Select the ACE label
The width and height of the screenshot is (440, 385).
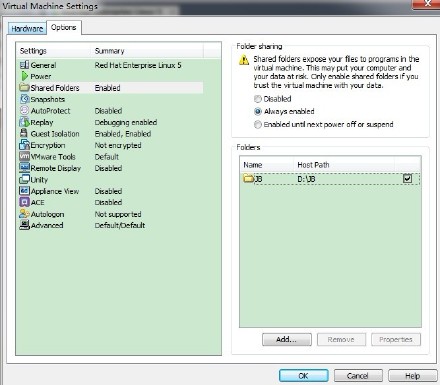[x=38, y=202]
